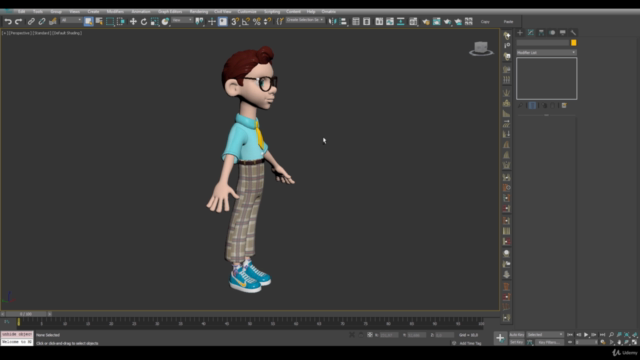Open Select by Name dialog icon
Screen dimensions: 640x360
pyautogui.click(x=99, y=22)
